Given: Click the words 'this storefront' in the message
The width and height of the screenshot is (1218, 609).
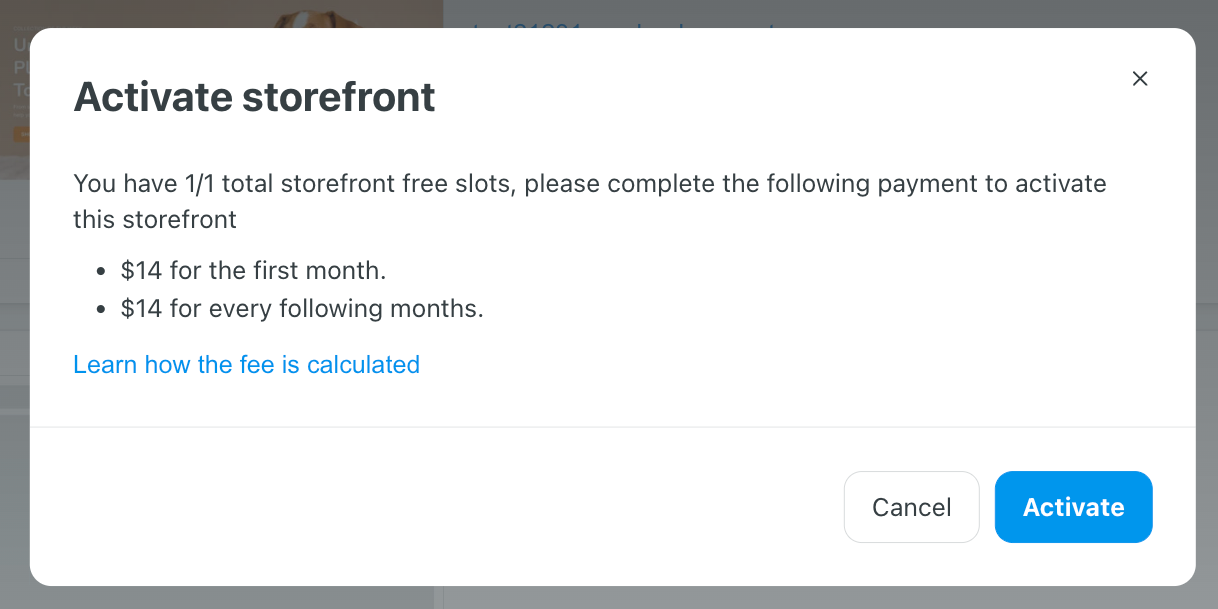Looking at the screenshot, I should (155, 219).
